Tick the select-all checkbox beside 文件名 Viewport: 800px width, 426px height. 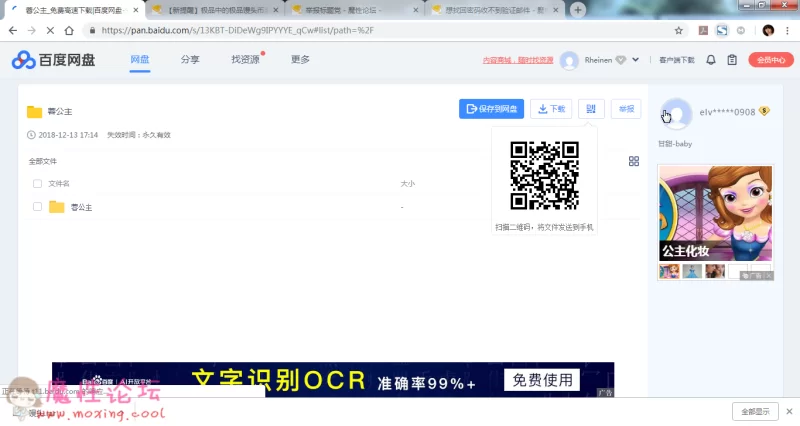tap(37, 184)
